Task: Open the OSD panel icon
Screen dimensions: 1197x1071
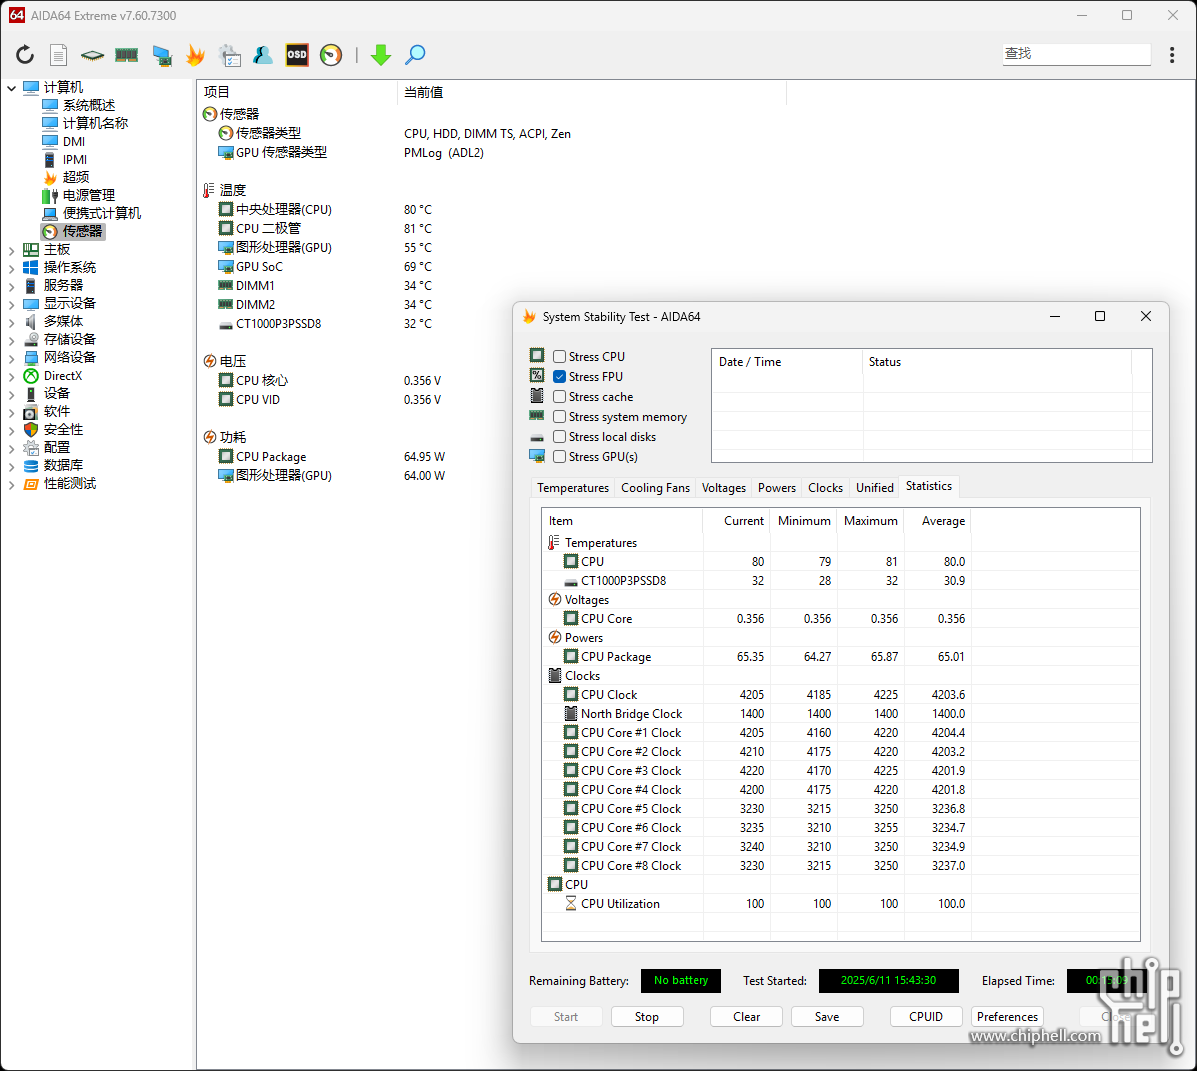Action: point(297,55)
